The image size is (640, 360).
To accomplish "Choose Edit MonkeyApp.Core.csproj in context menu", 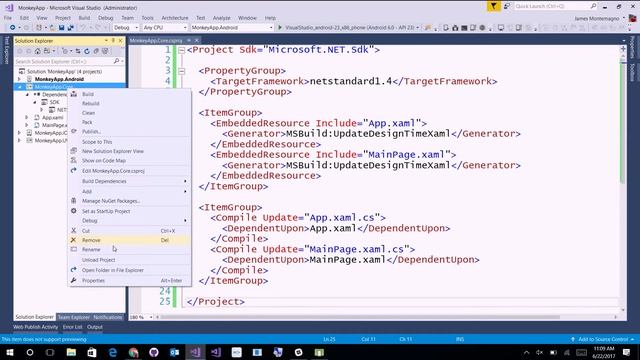I will click(129, 171).
